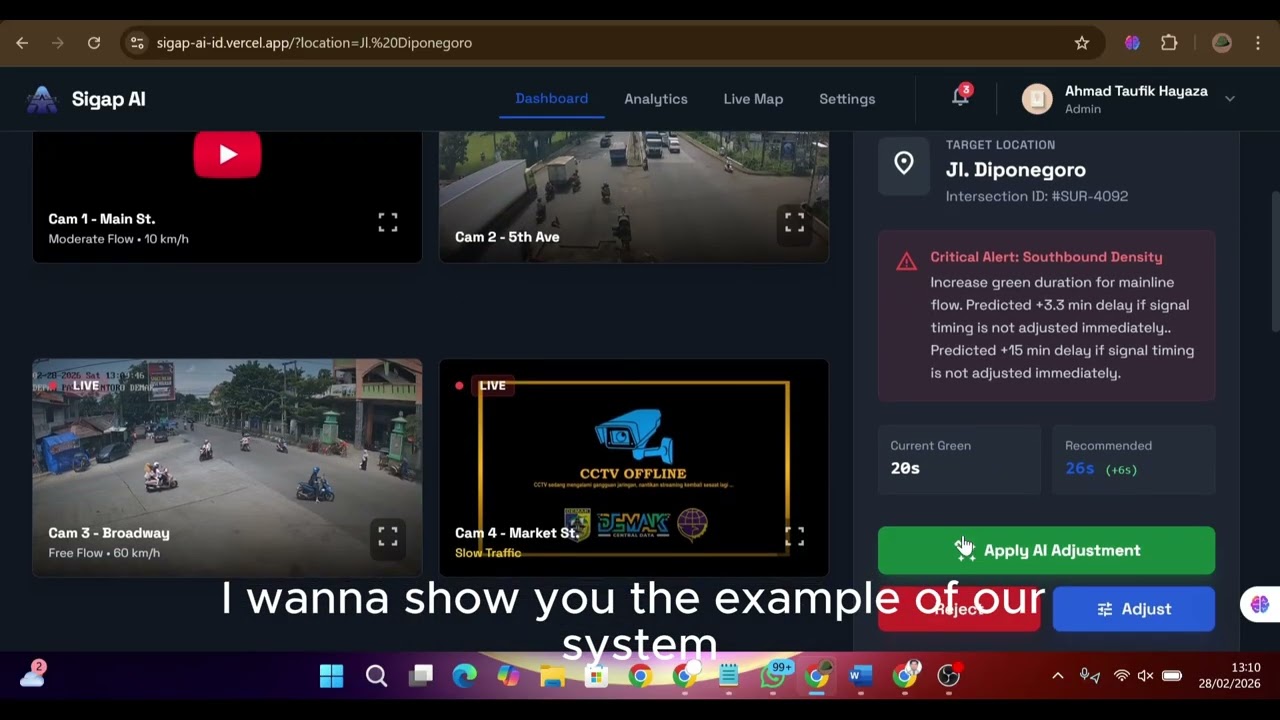The width and height of the screenshot is (1280, 720).
Task: Click Critical Alert: Southbound Density heading
Action: click(1046, 257)
